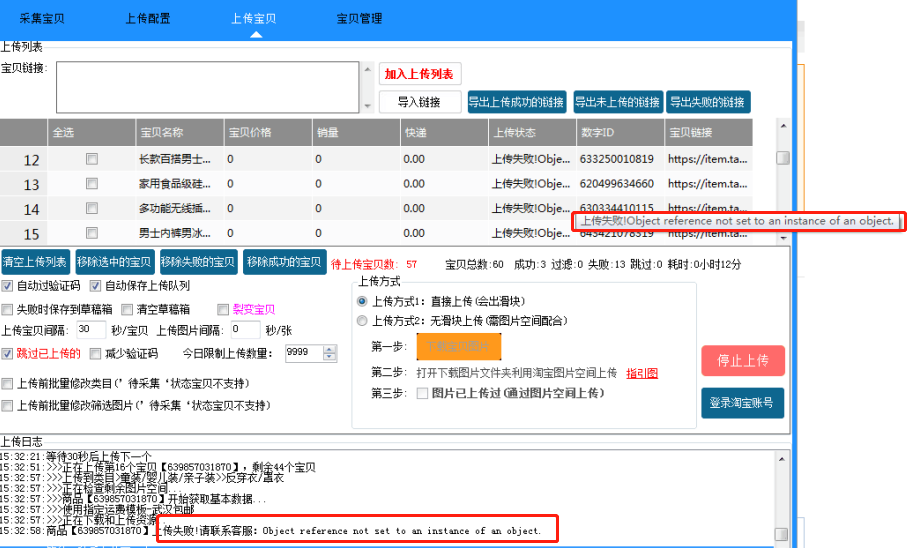This screenshot has height=548, width=919.
Task: Click the up arrow of the 上传日志 scrollbar
Action: click(x=782, y=459)
